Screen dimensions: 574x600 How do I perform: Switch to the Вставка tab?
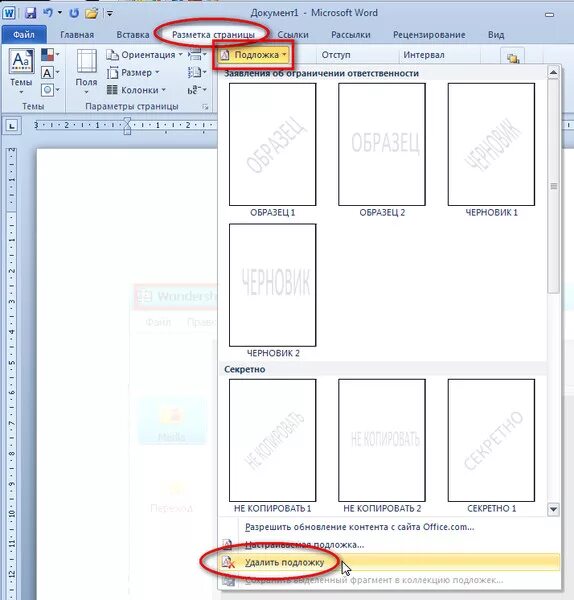[133, 35]
